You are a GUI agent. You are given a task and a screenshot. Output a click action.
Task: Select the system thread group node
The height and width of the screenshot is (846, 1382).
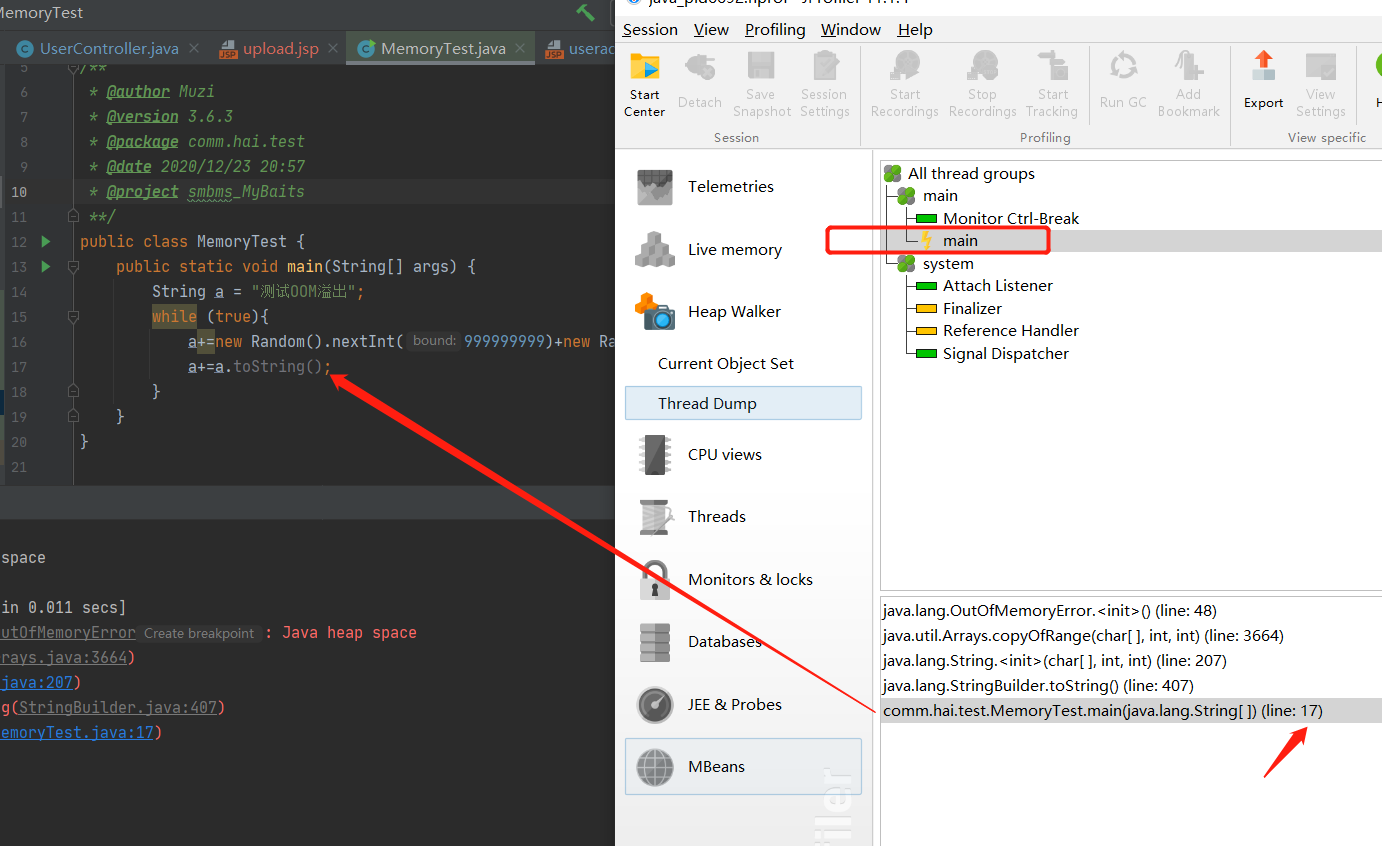948,264
